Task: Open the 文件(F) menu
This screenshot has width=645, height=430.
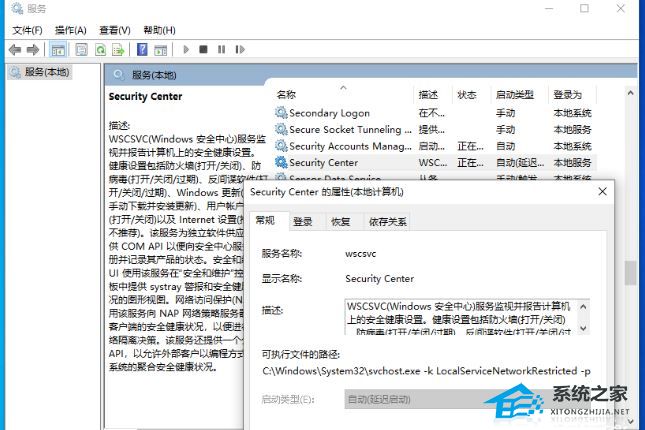Action: tap(27, 30)
